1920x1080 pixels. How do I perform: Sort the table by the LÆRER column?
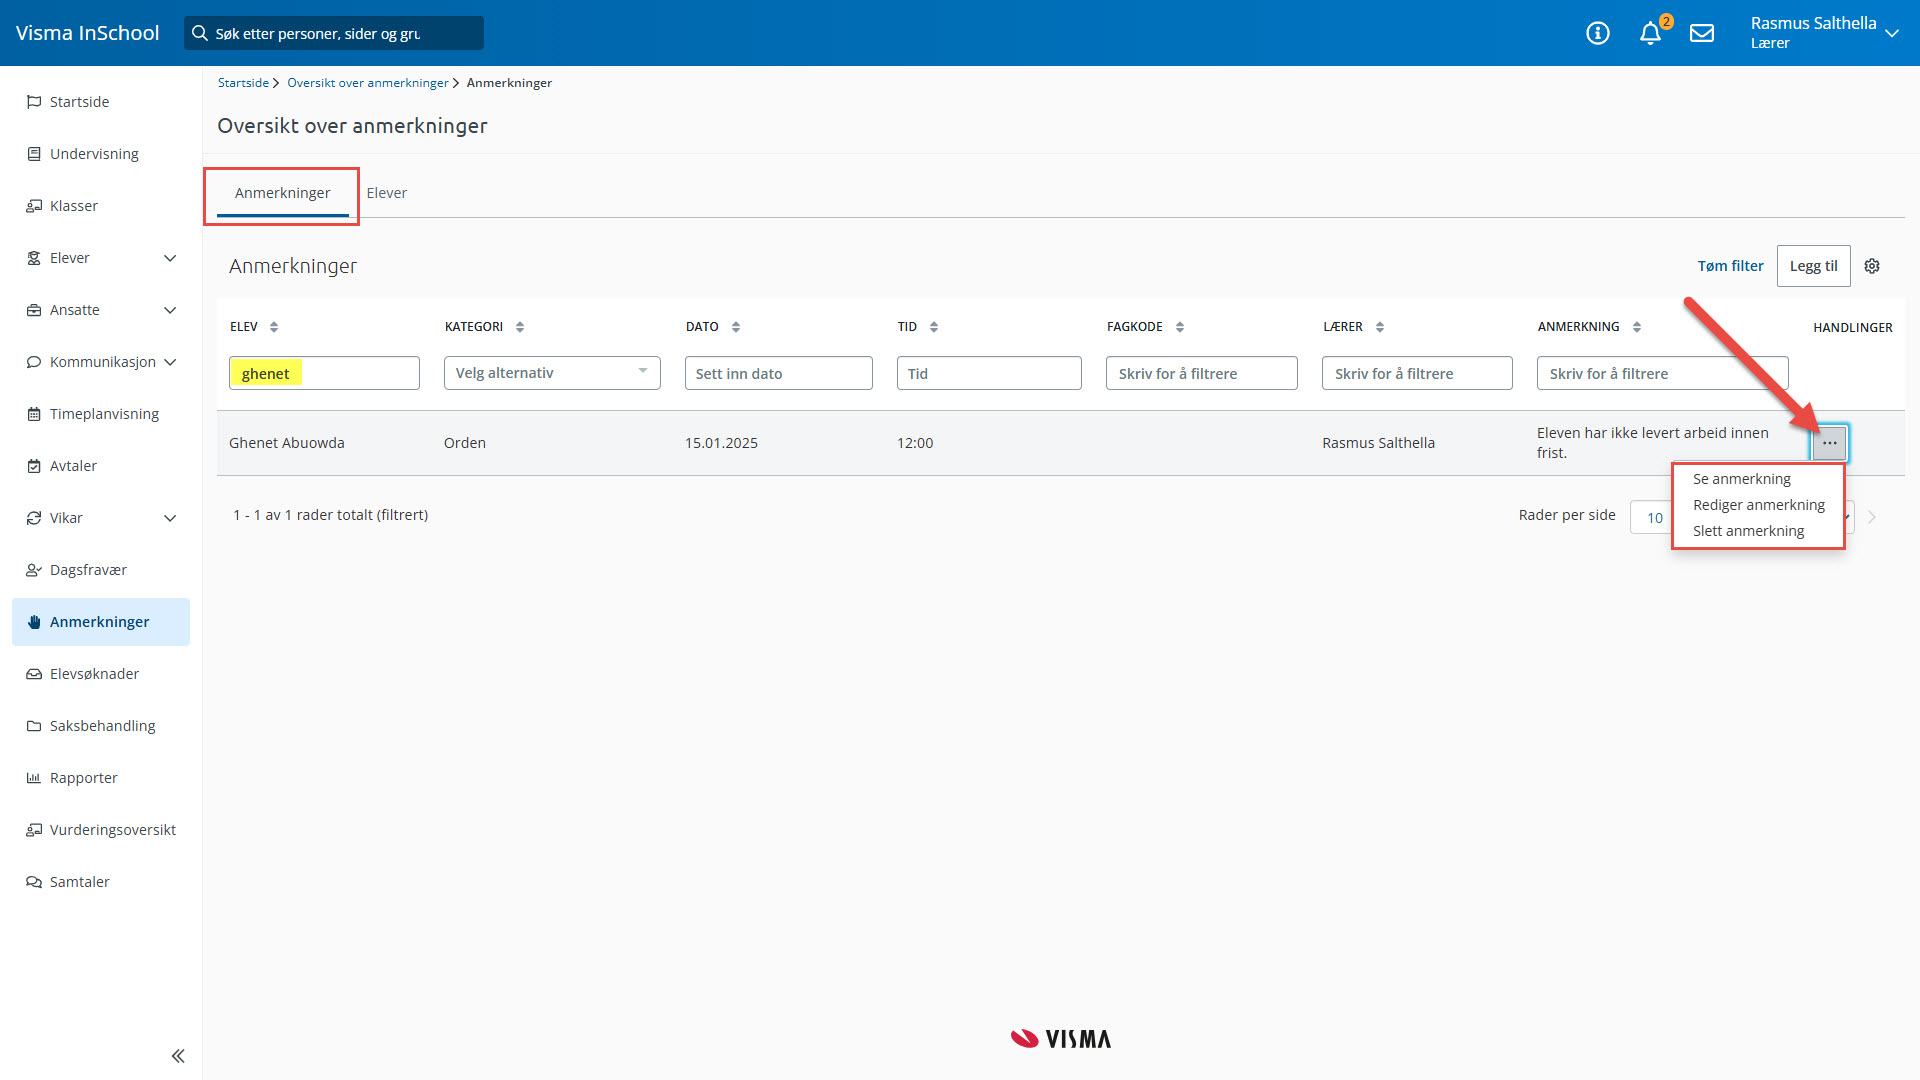(x=1380, y=327)
